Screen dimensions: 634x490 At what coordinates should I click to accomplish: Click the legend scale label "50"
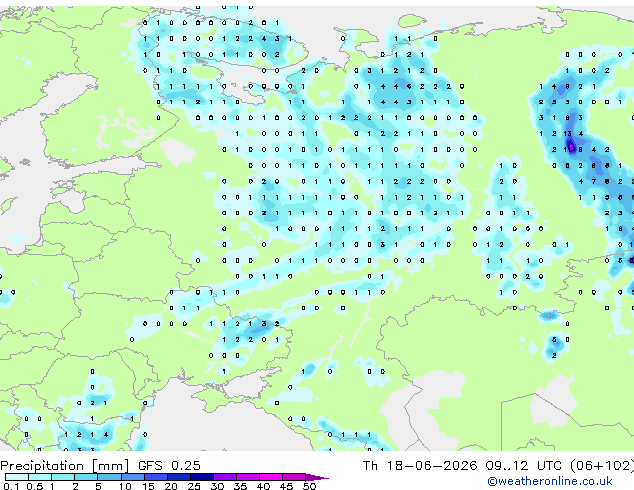point(309,486)
